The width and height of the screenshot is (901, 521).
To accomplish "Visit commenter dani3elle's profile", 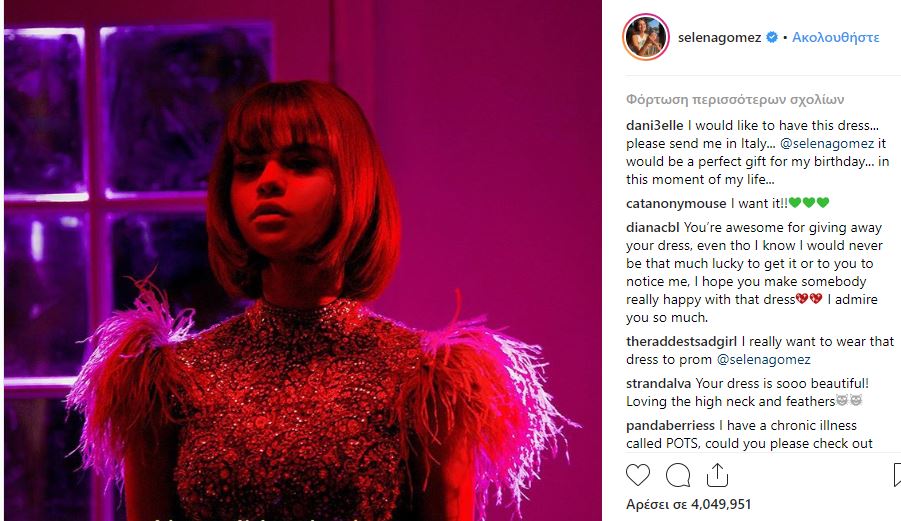I will tap(654, 125).
